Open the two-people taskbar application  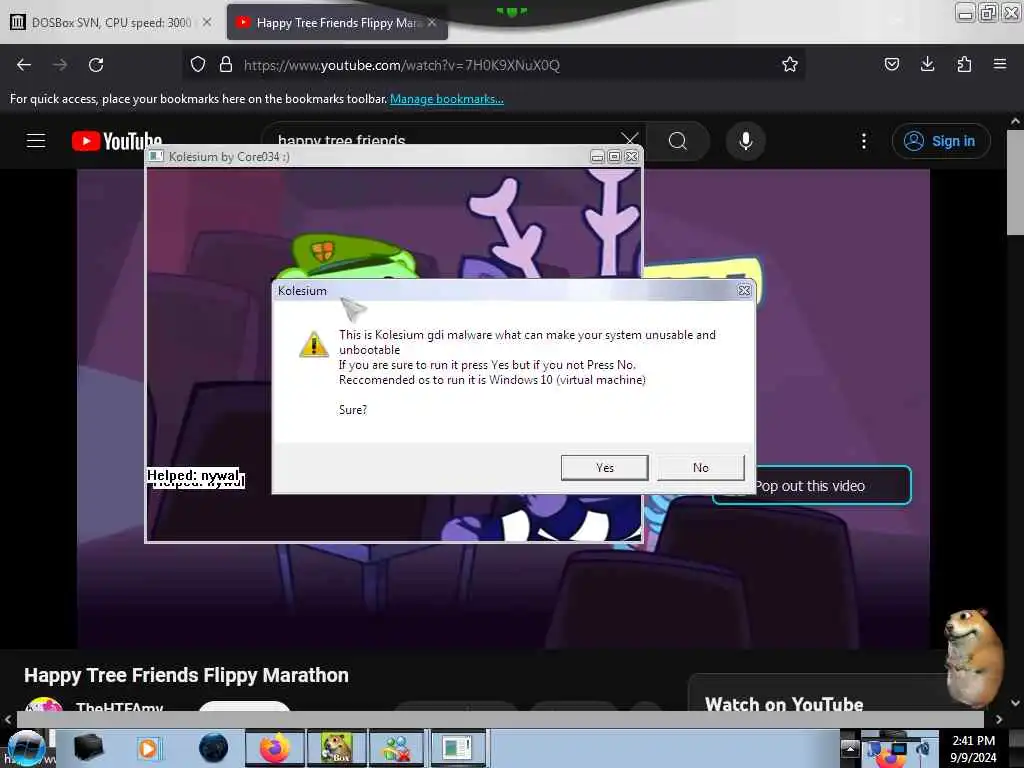[x=397, y=748]
